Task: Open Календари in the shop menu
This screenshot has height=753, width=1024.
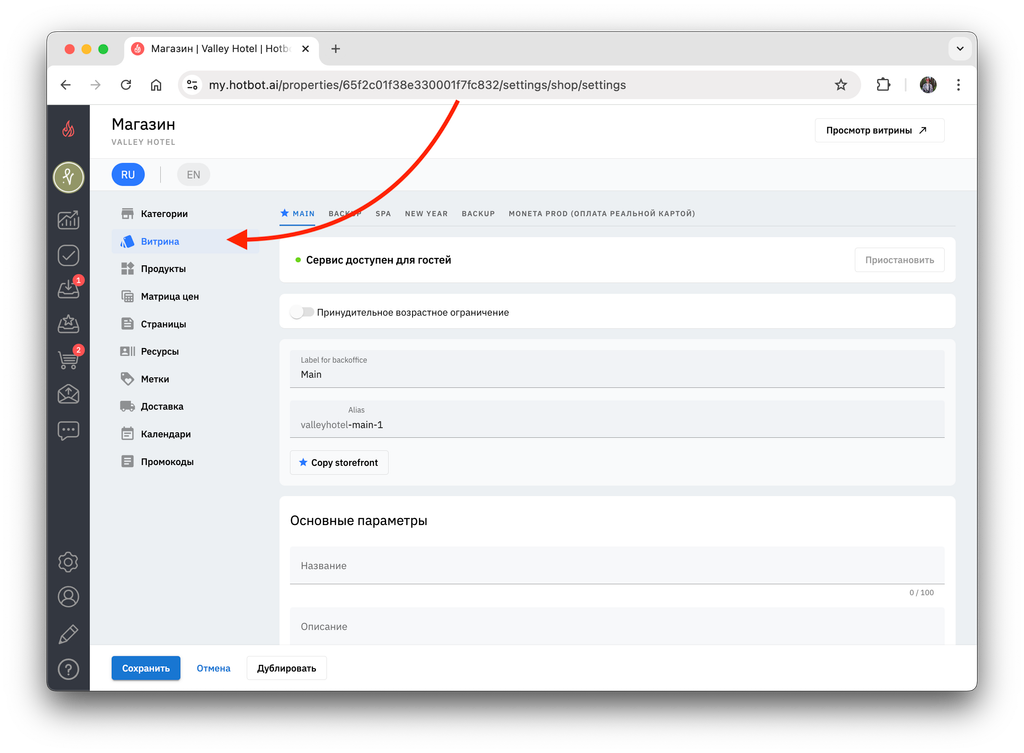Action: point(185,434)
